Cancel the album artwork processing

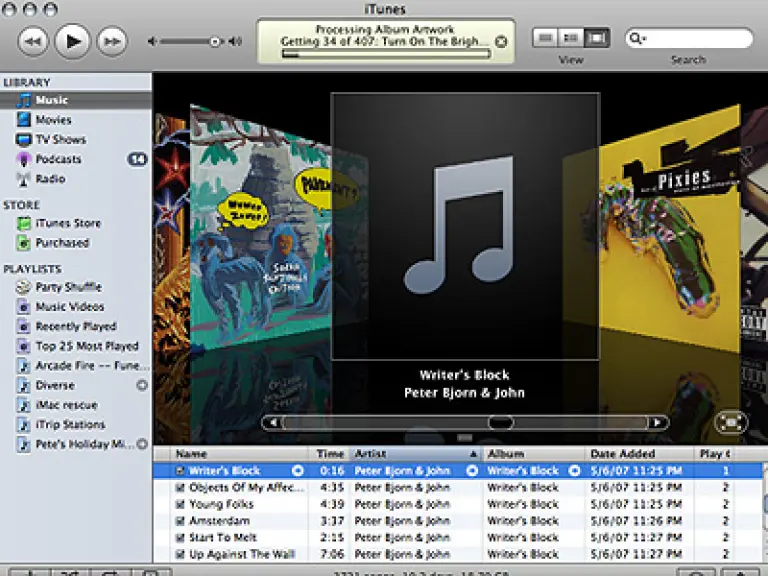tap(501, 42)
